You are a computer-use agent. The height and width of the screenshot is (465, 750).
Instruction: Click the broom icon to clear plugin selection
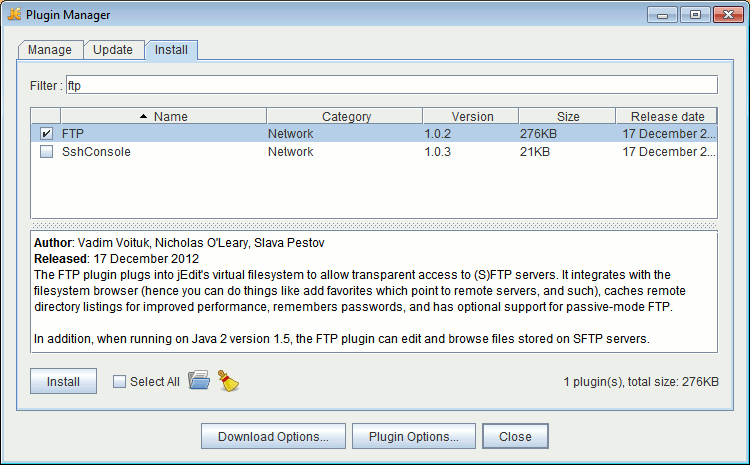[x=229, y=381]
